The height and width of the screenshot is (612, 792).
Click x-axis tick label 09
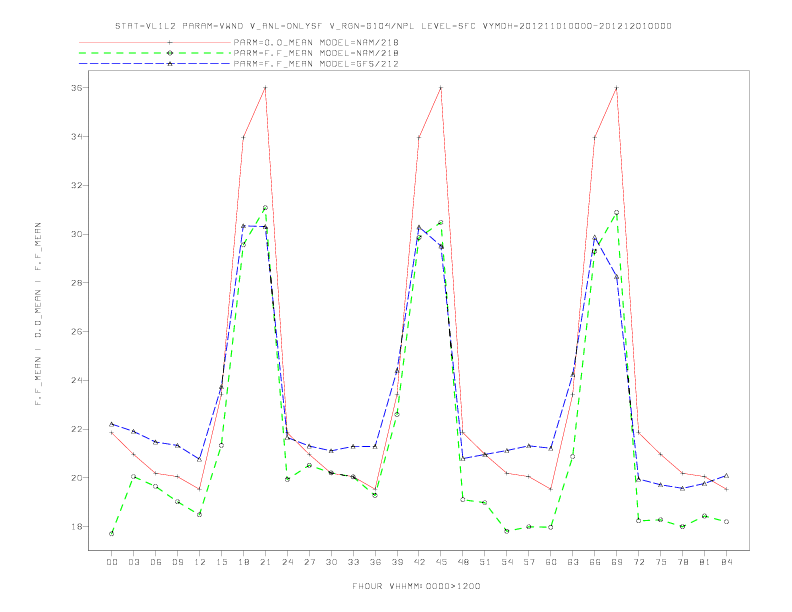click(177, 562)
